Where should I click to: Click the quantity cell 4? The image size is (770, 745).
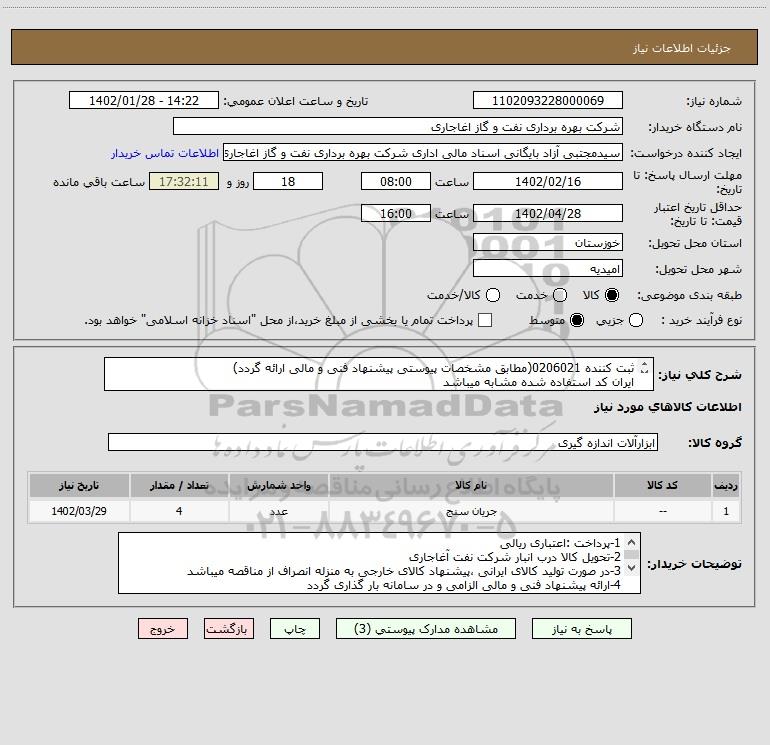179,511
